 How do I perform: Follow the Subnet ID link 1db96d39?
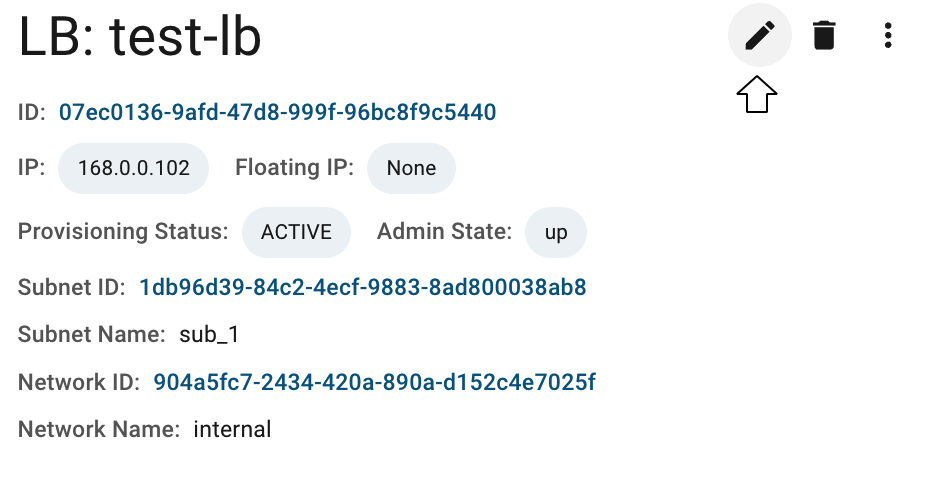362,287
